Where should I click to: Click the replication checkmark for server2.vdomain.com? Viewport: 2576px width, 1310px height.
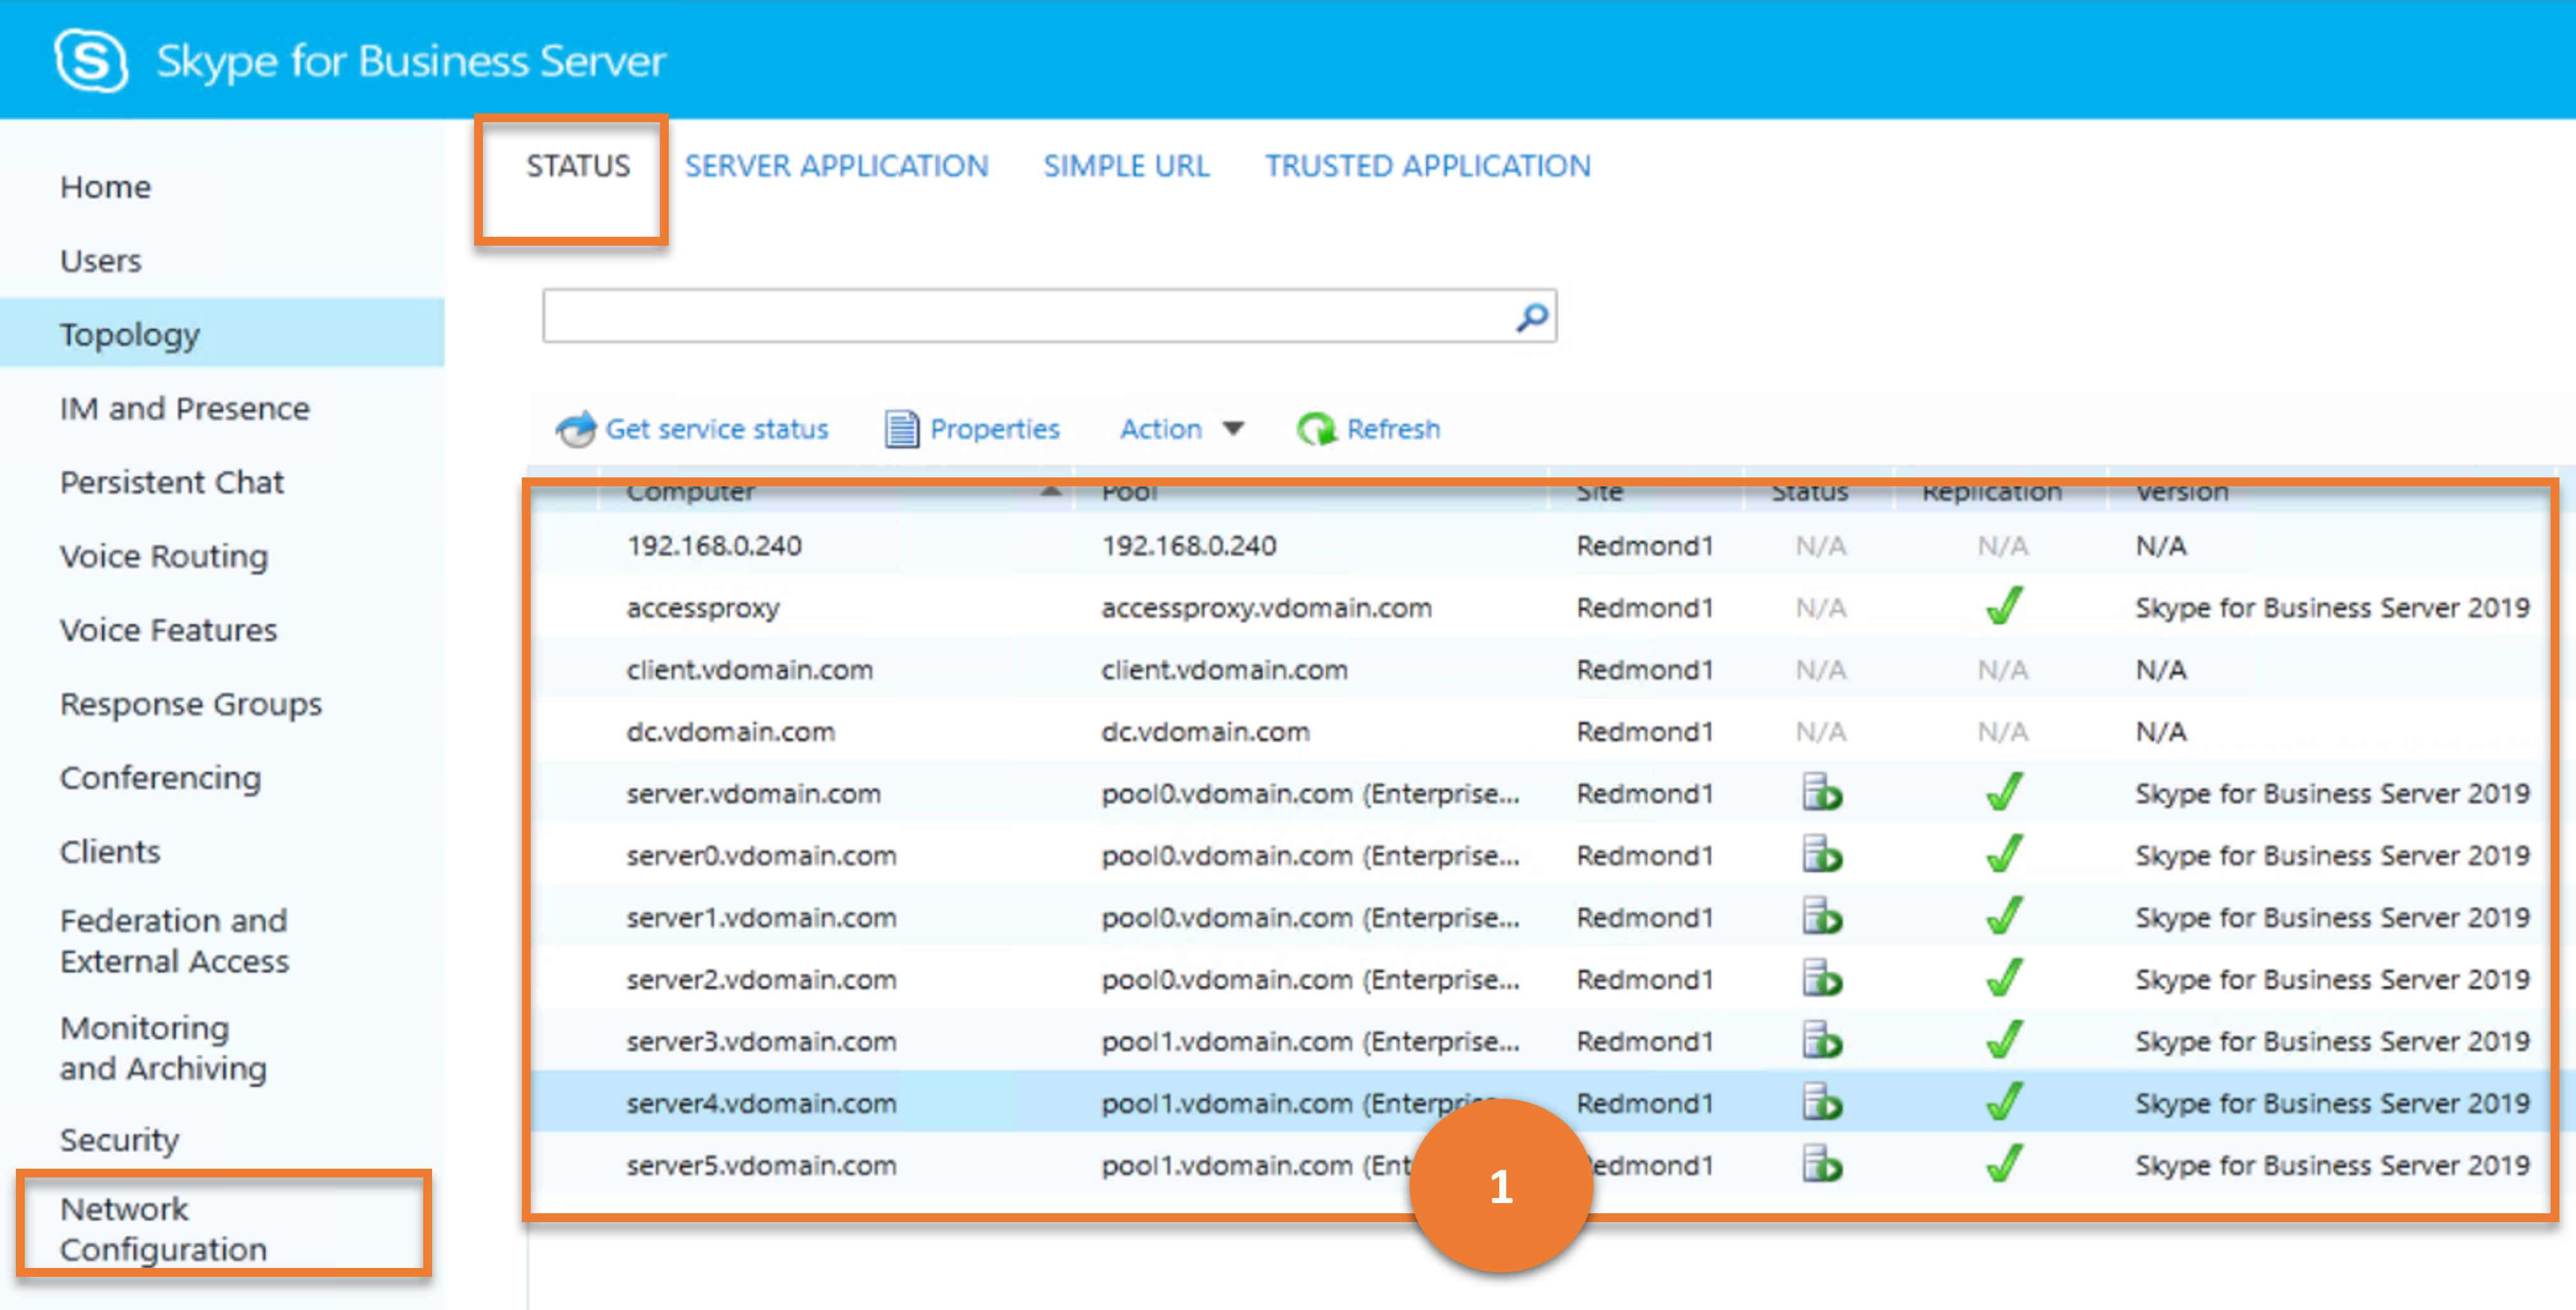[2004, 978]
